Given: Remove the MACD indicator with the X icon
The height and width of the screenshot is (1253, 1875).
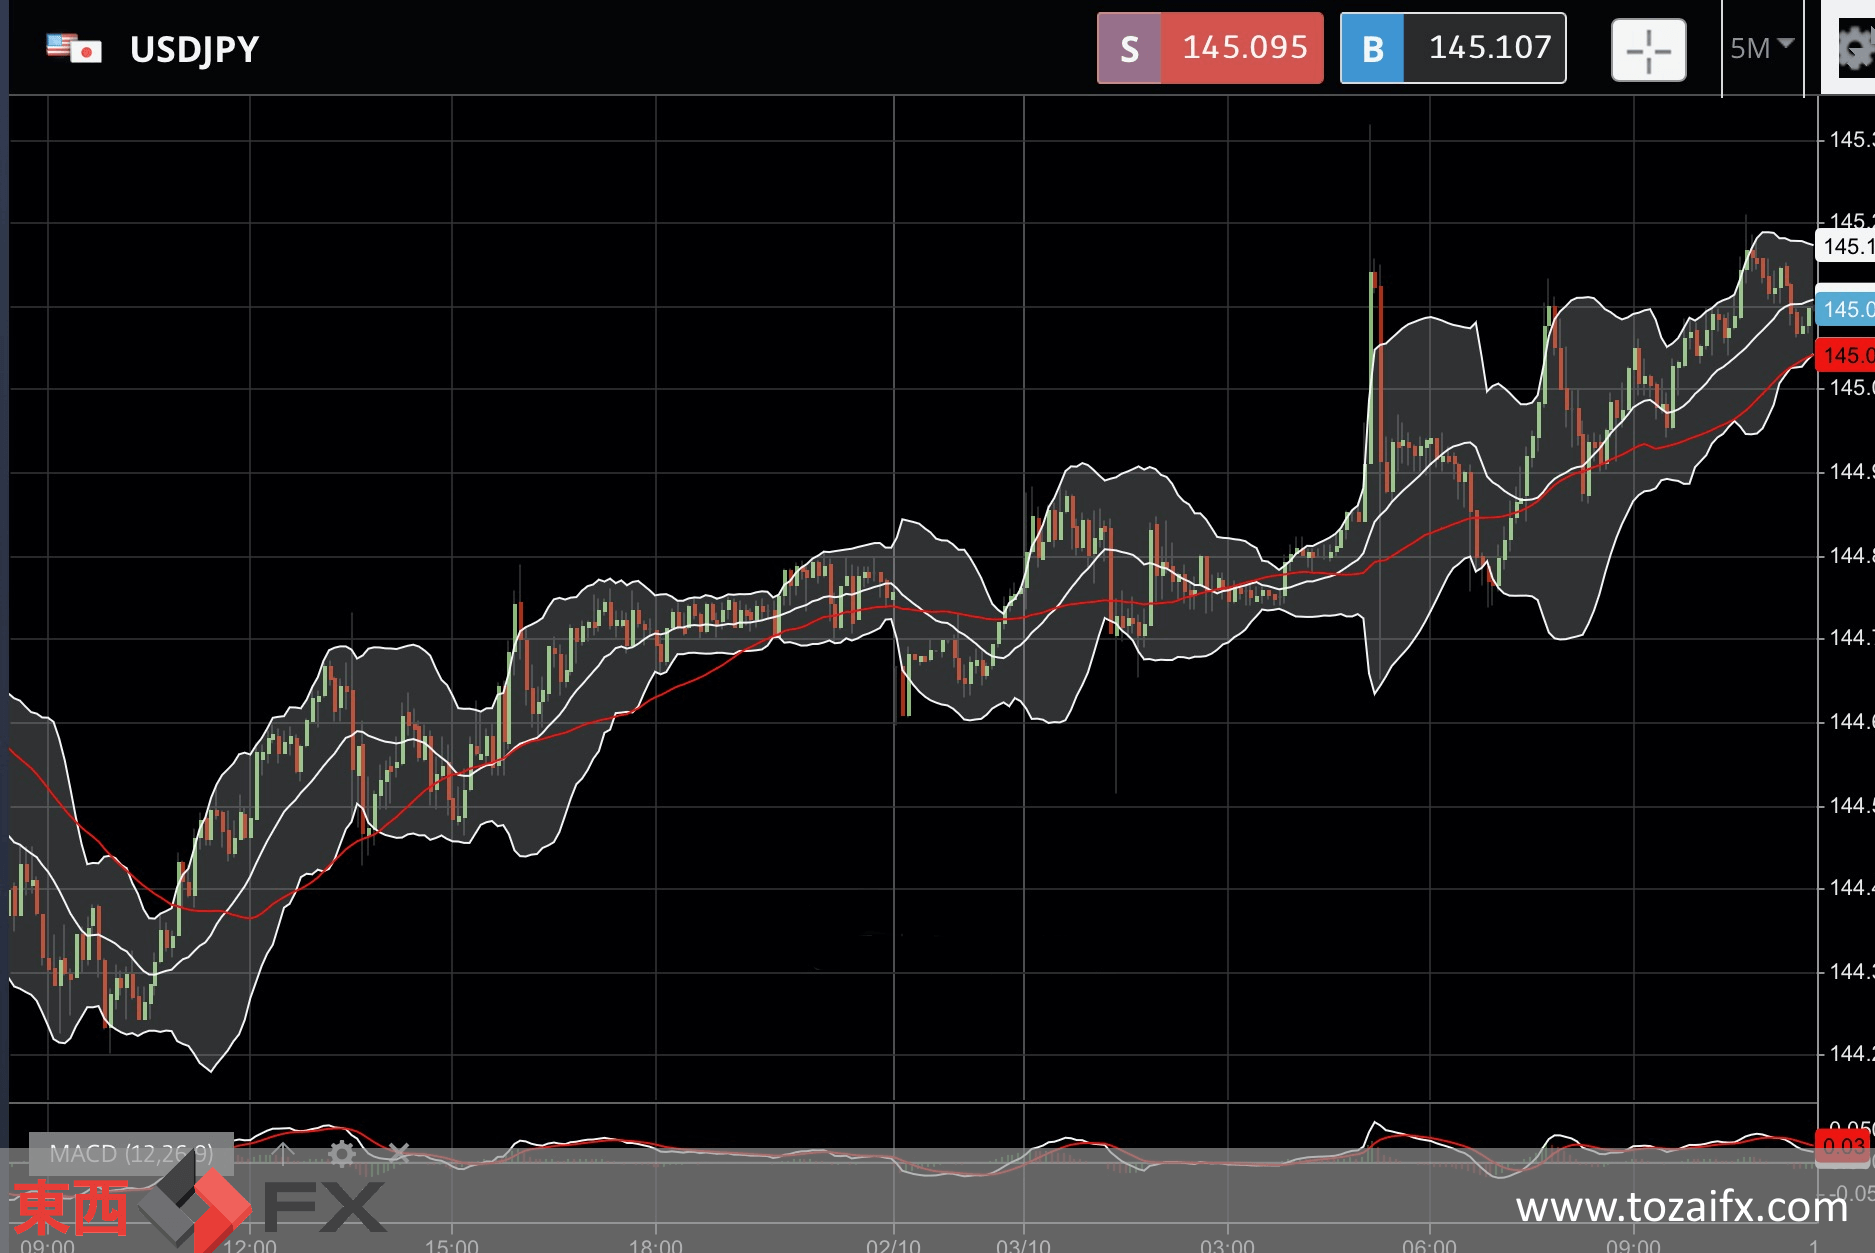Looking at the screenshot, I should [x=399, y=1153].
